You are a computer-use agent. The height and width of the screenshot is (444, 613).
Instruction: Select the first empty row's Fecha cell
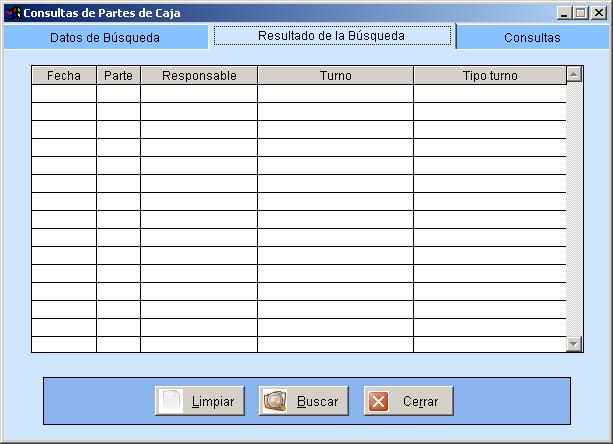coord(64,94)
